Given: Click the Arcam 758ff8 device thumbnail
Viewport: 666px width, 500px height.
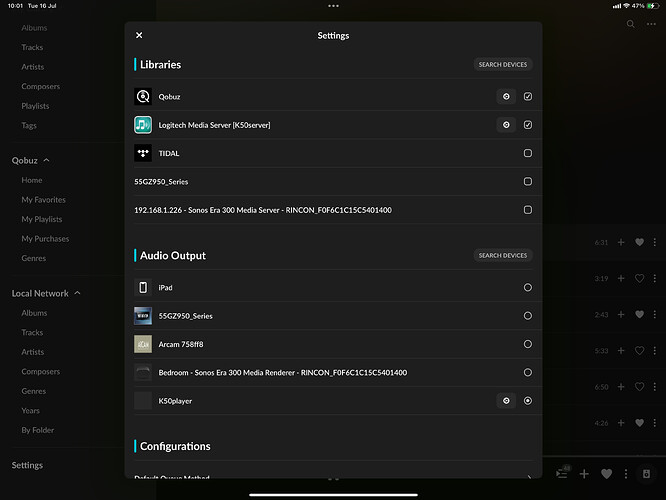Looking at the screenshot, I should [143, 344].
